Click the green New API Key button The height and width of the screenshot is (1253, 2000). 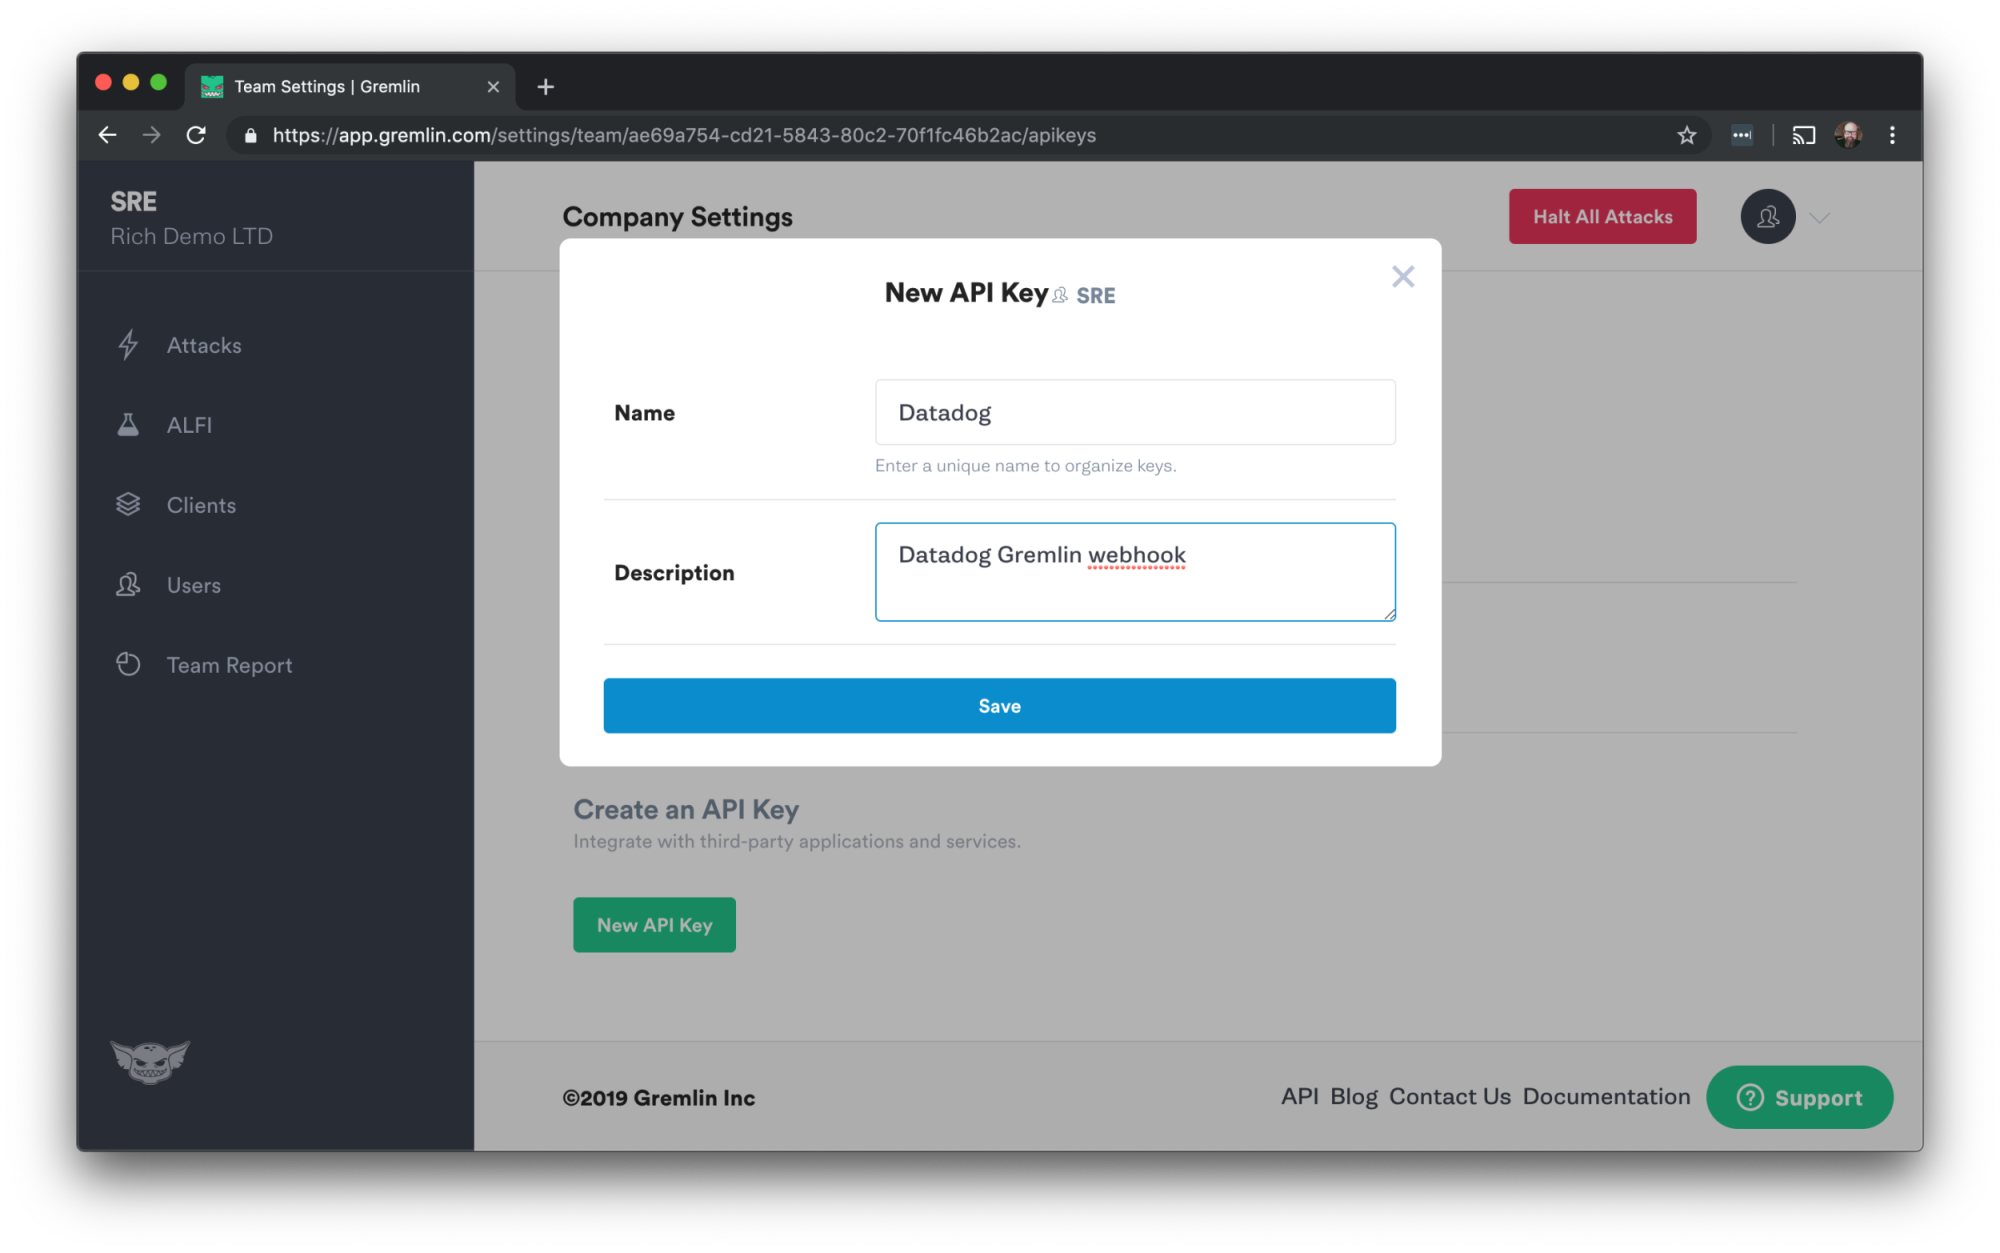pos(654,924)
